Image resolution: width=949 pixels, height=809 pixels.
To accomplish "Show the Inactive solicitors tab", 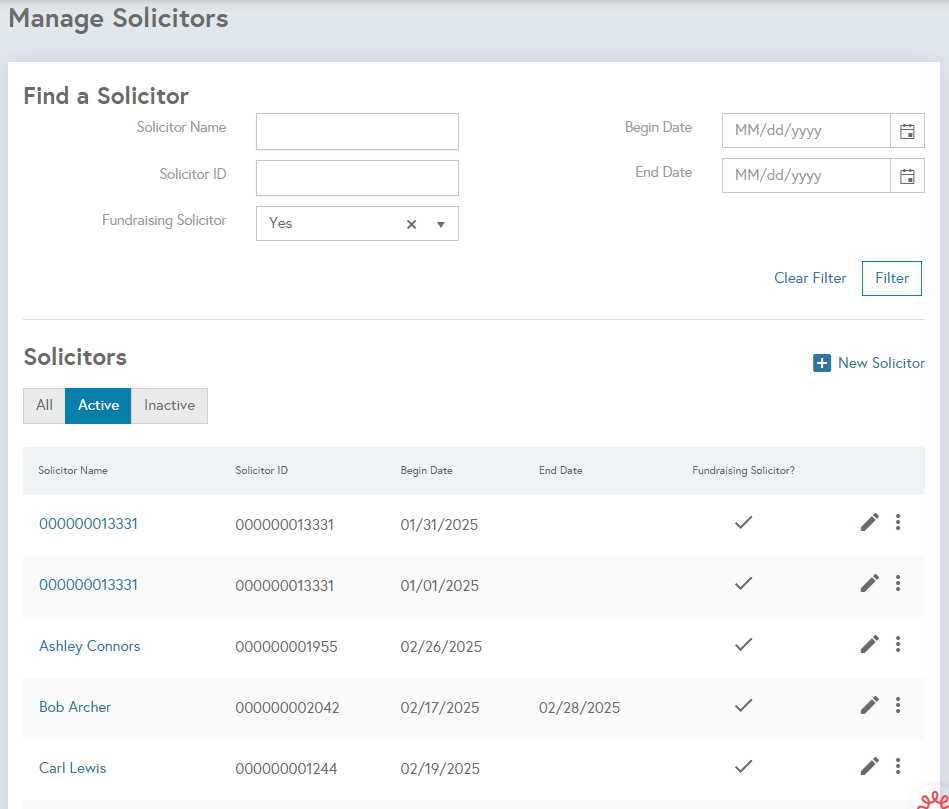I will coord(169,405).
